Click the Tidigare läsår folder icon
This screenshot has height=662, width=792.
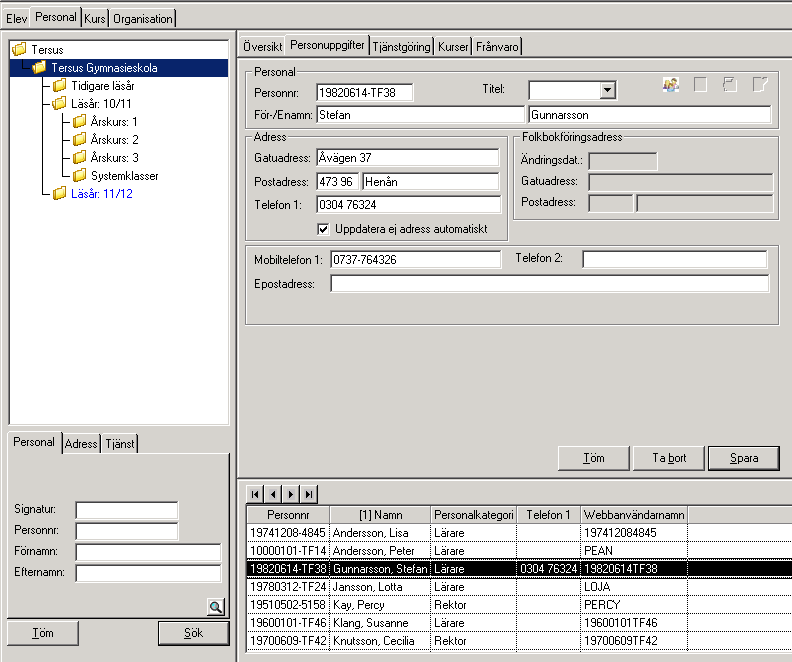[59, 85]
